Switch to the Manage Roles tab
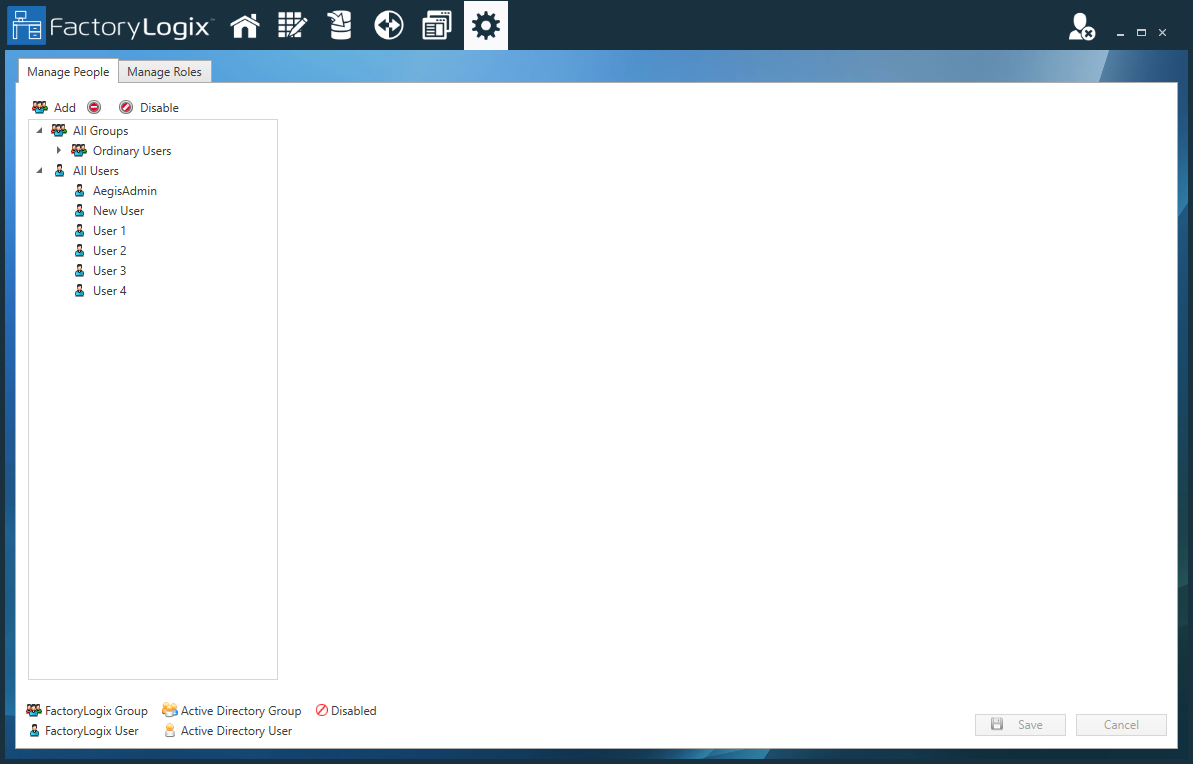 [164, 71]
